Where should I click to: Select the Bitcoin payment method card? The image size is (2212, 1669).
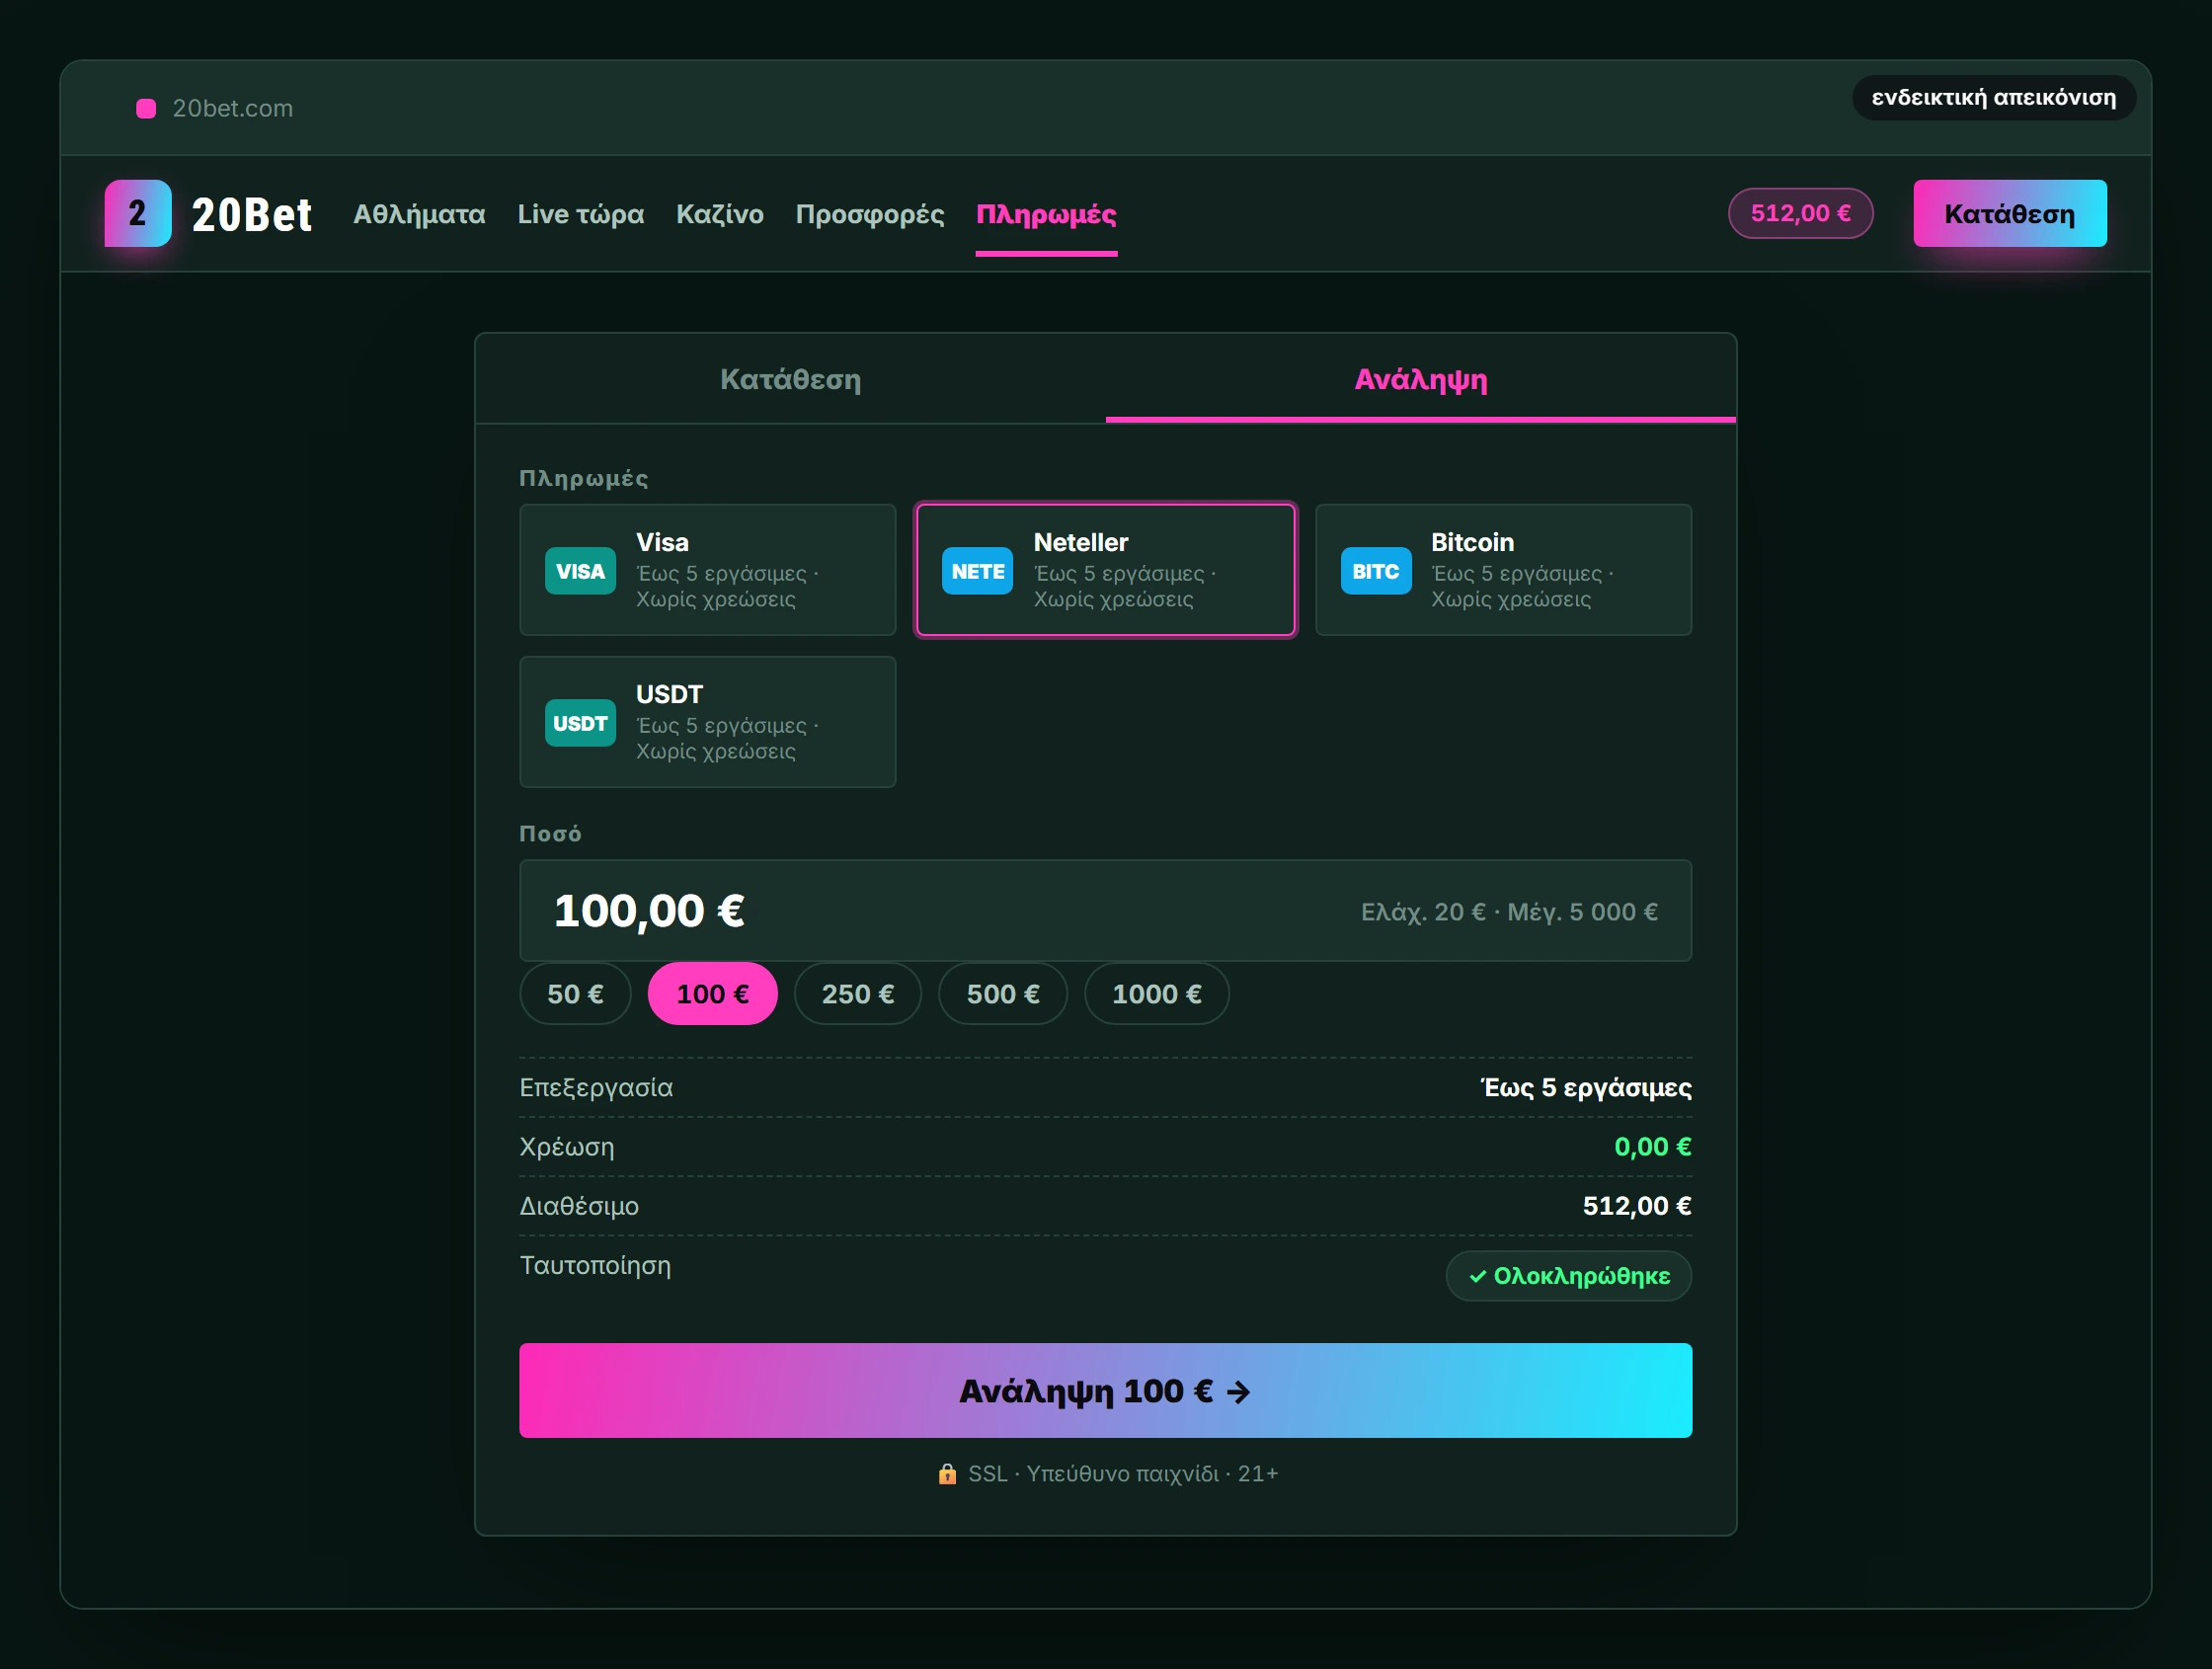(x=1503, y=570)
